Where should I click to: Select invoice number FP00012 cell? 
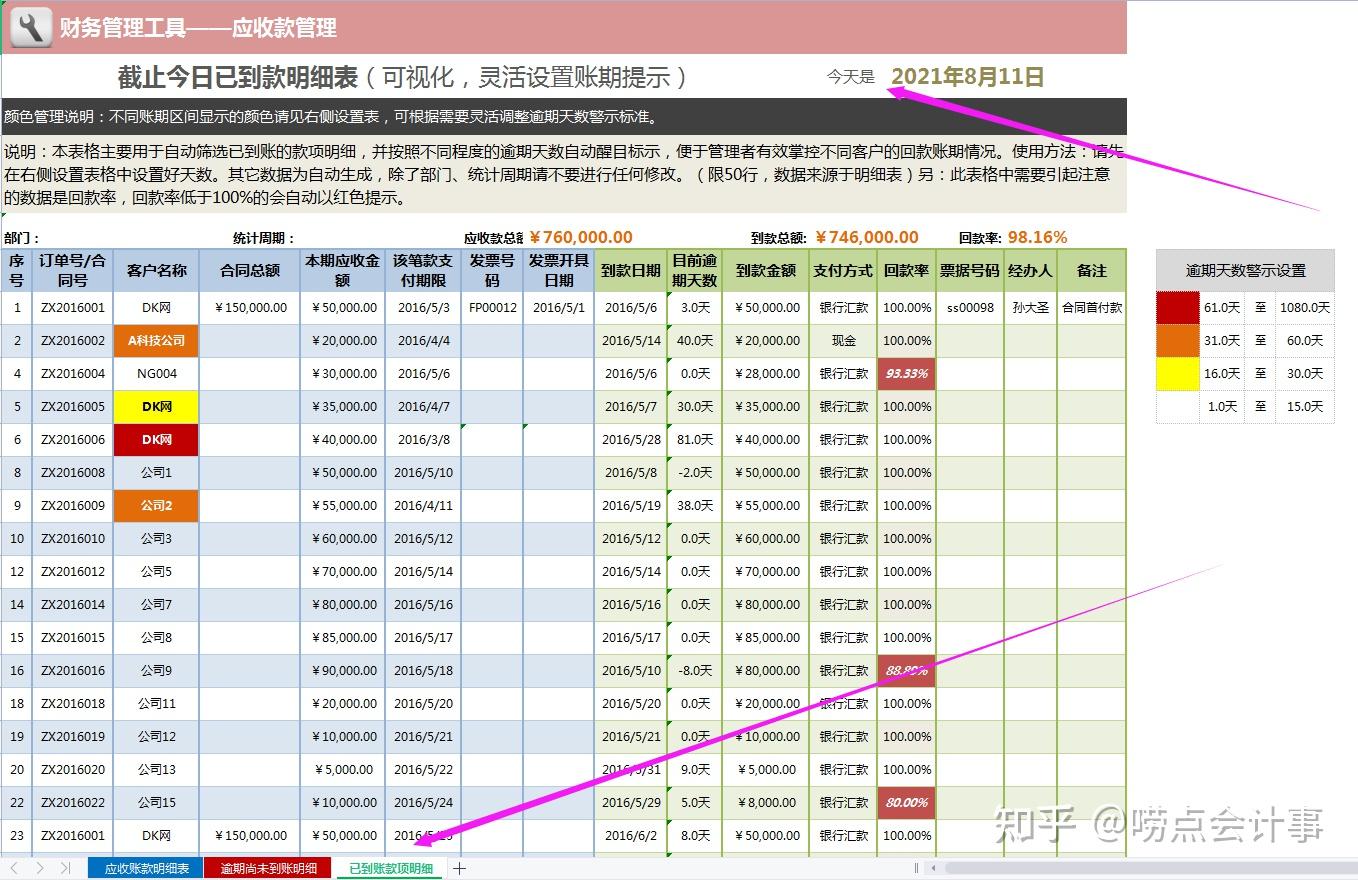(492, 308)
